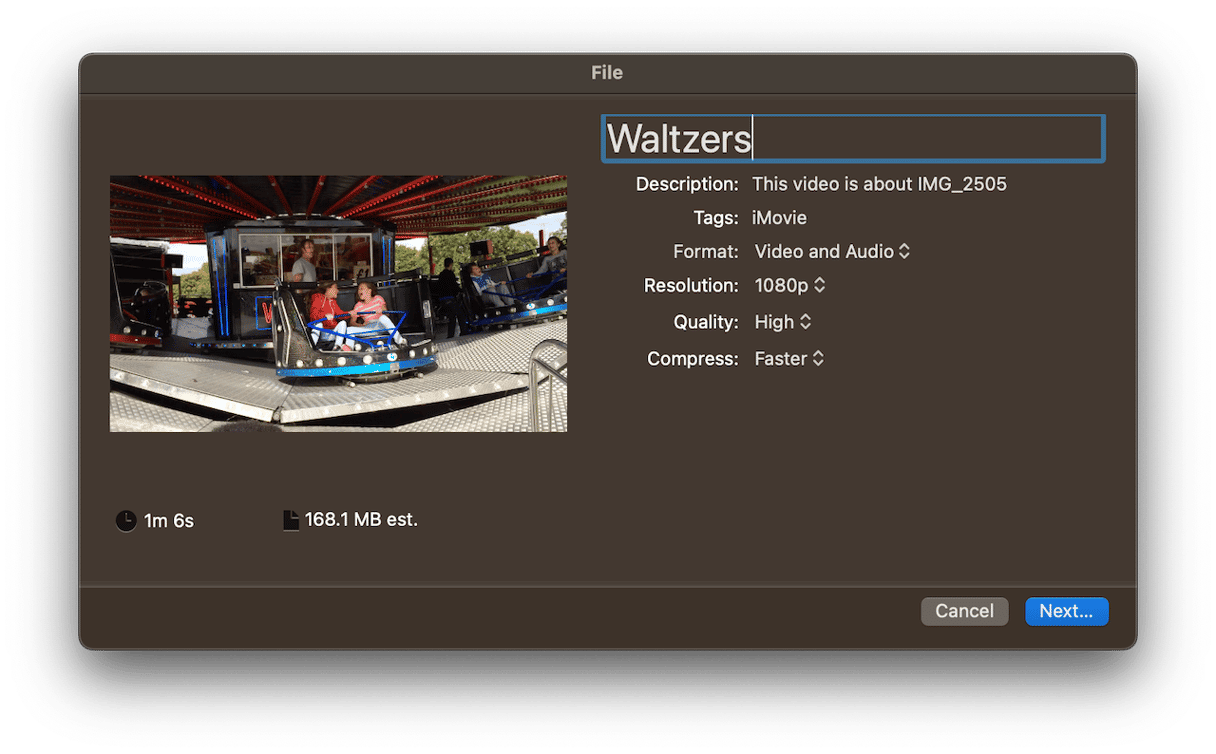Click the Next... button
1216x754 pixels.
pos(1066,611)
